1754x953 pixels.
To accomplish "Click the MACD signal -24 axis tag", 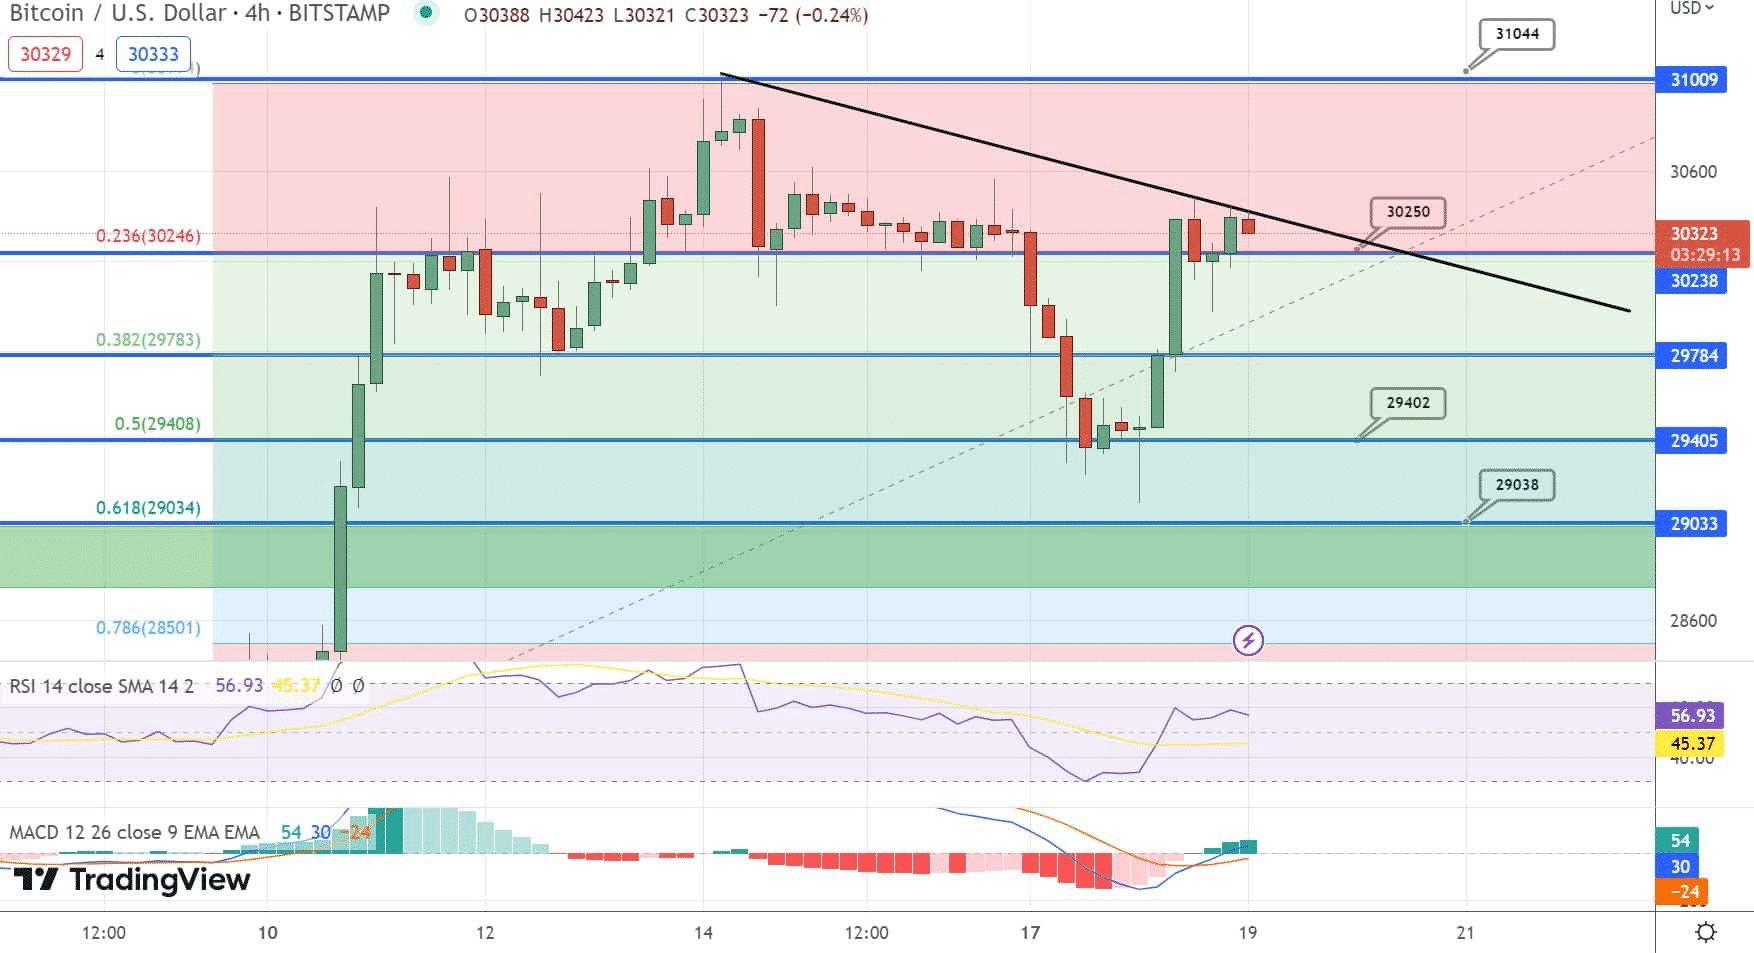I will coord(1682,892).
